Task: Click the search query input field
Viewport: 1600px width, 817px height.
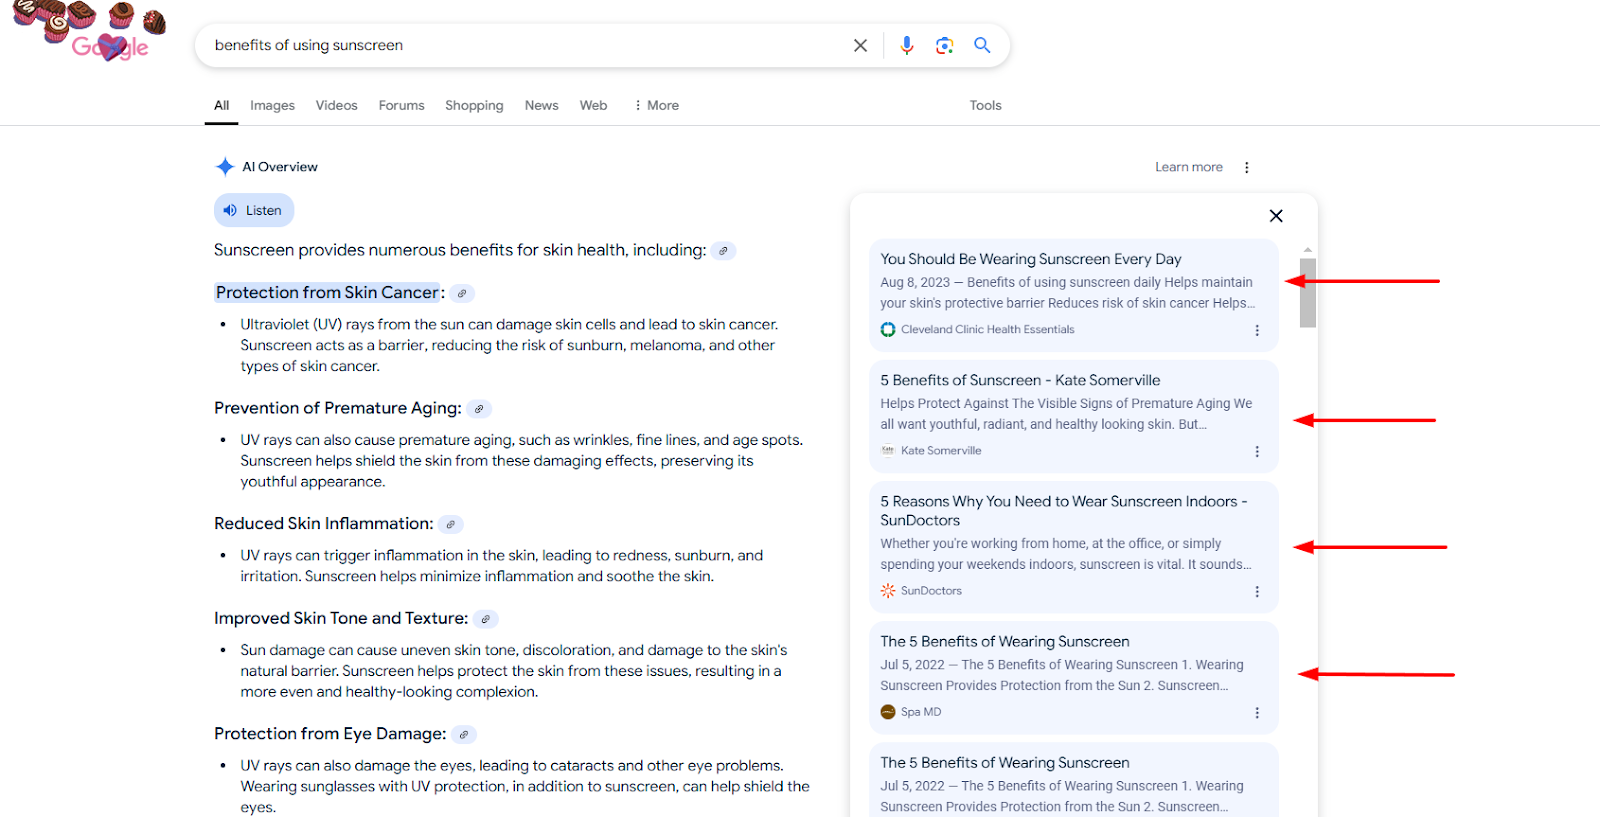Action: pyautogui.click(x=525, y=45)
